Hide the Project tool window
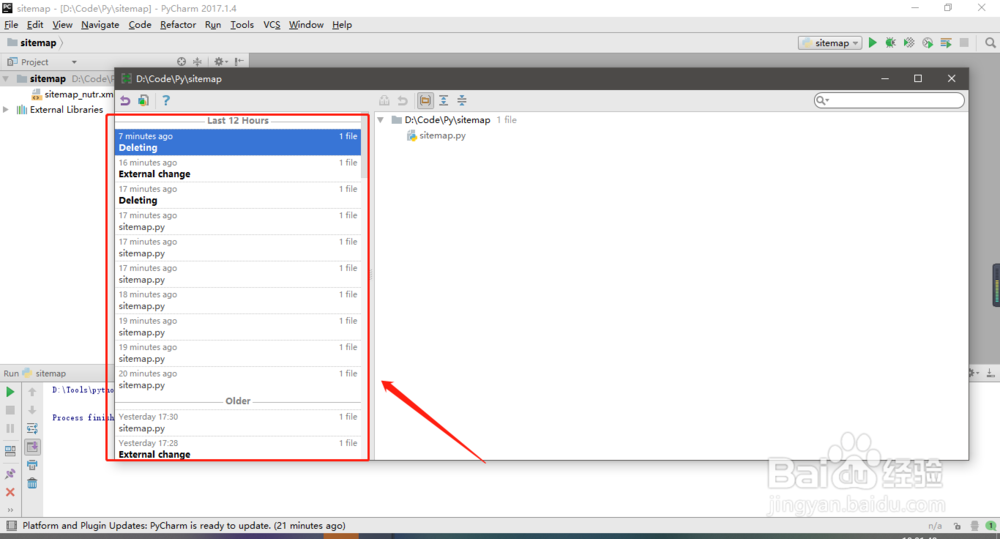The image size is (1000, 539). click(239, 62)
